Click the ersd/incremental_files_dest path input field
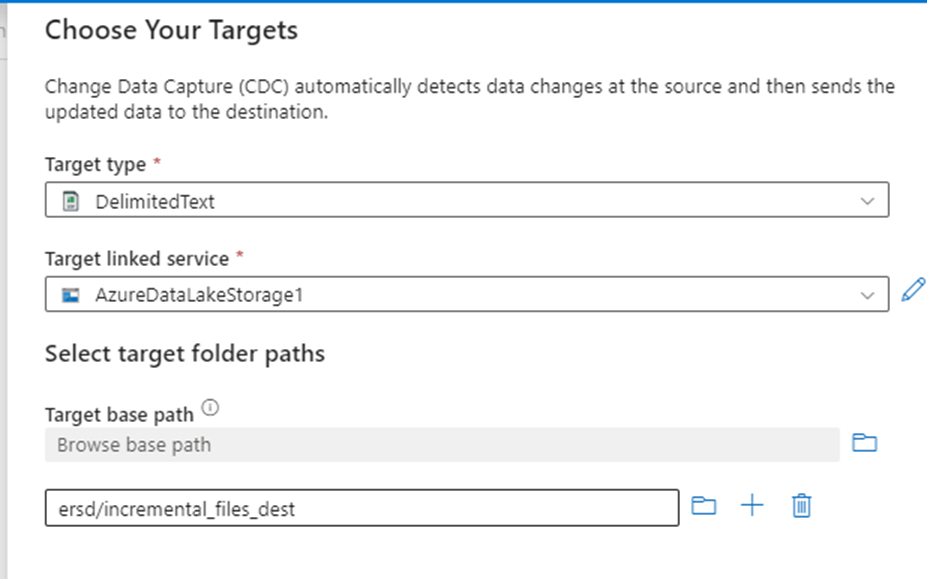This screenshot has width=927, height=579. [362, 507]
